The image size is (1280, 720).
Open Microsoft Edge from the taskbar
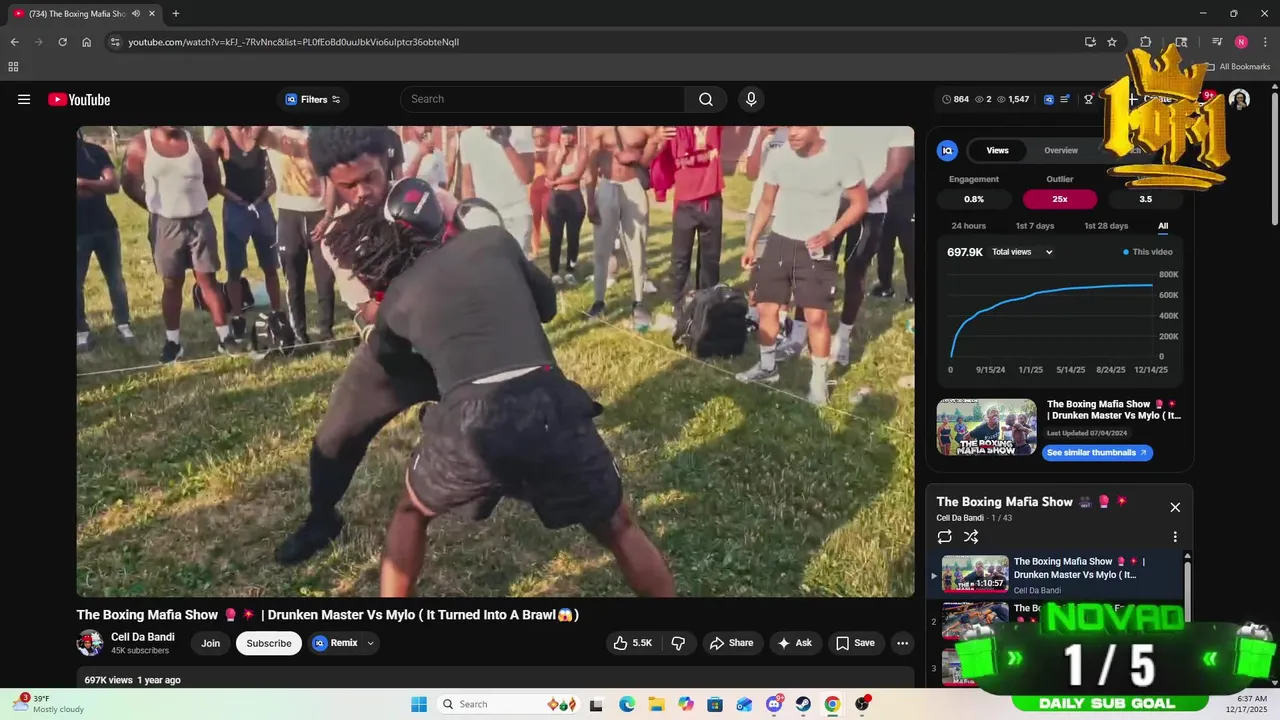click(627, 704)
